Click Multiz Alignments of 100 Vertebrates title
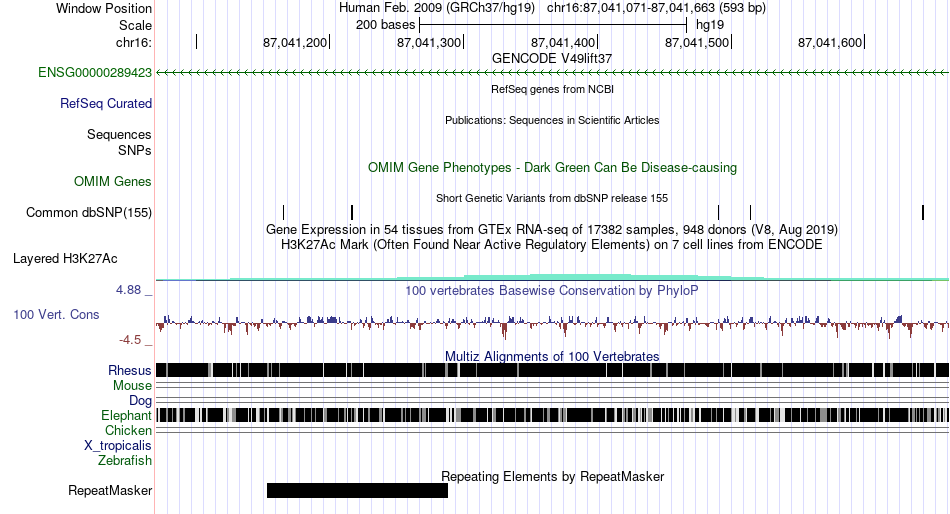The width and height of the screenshot is (950, 514). [552, 356]
